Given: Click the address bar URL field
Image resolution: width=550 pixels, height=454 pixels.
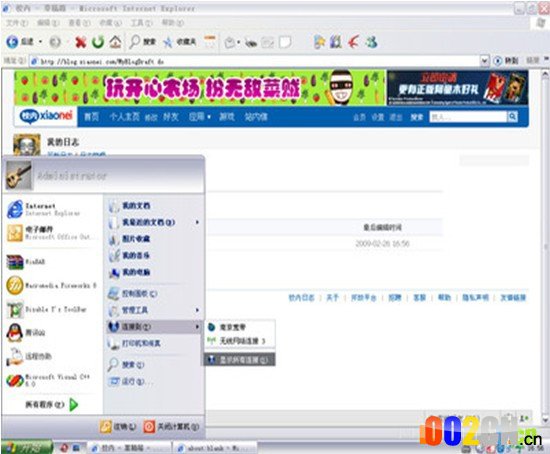Looking at the screenshot, I should pyautogui.click(x=255, y=61).
